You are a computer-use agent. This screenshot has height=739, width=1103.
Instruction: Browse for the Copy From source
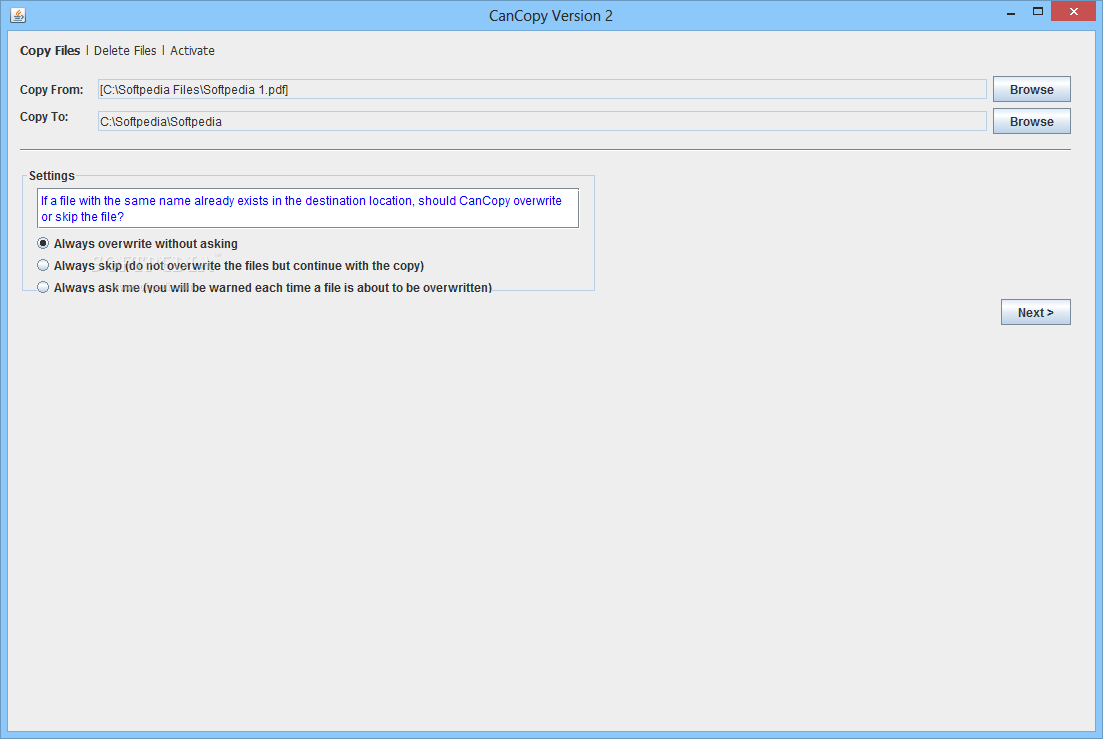1031,89
